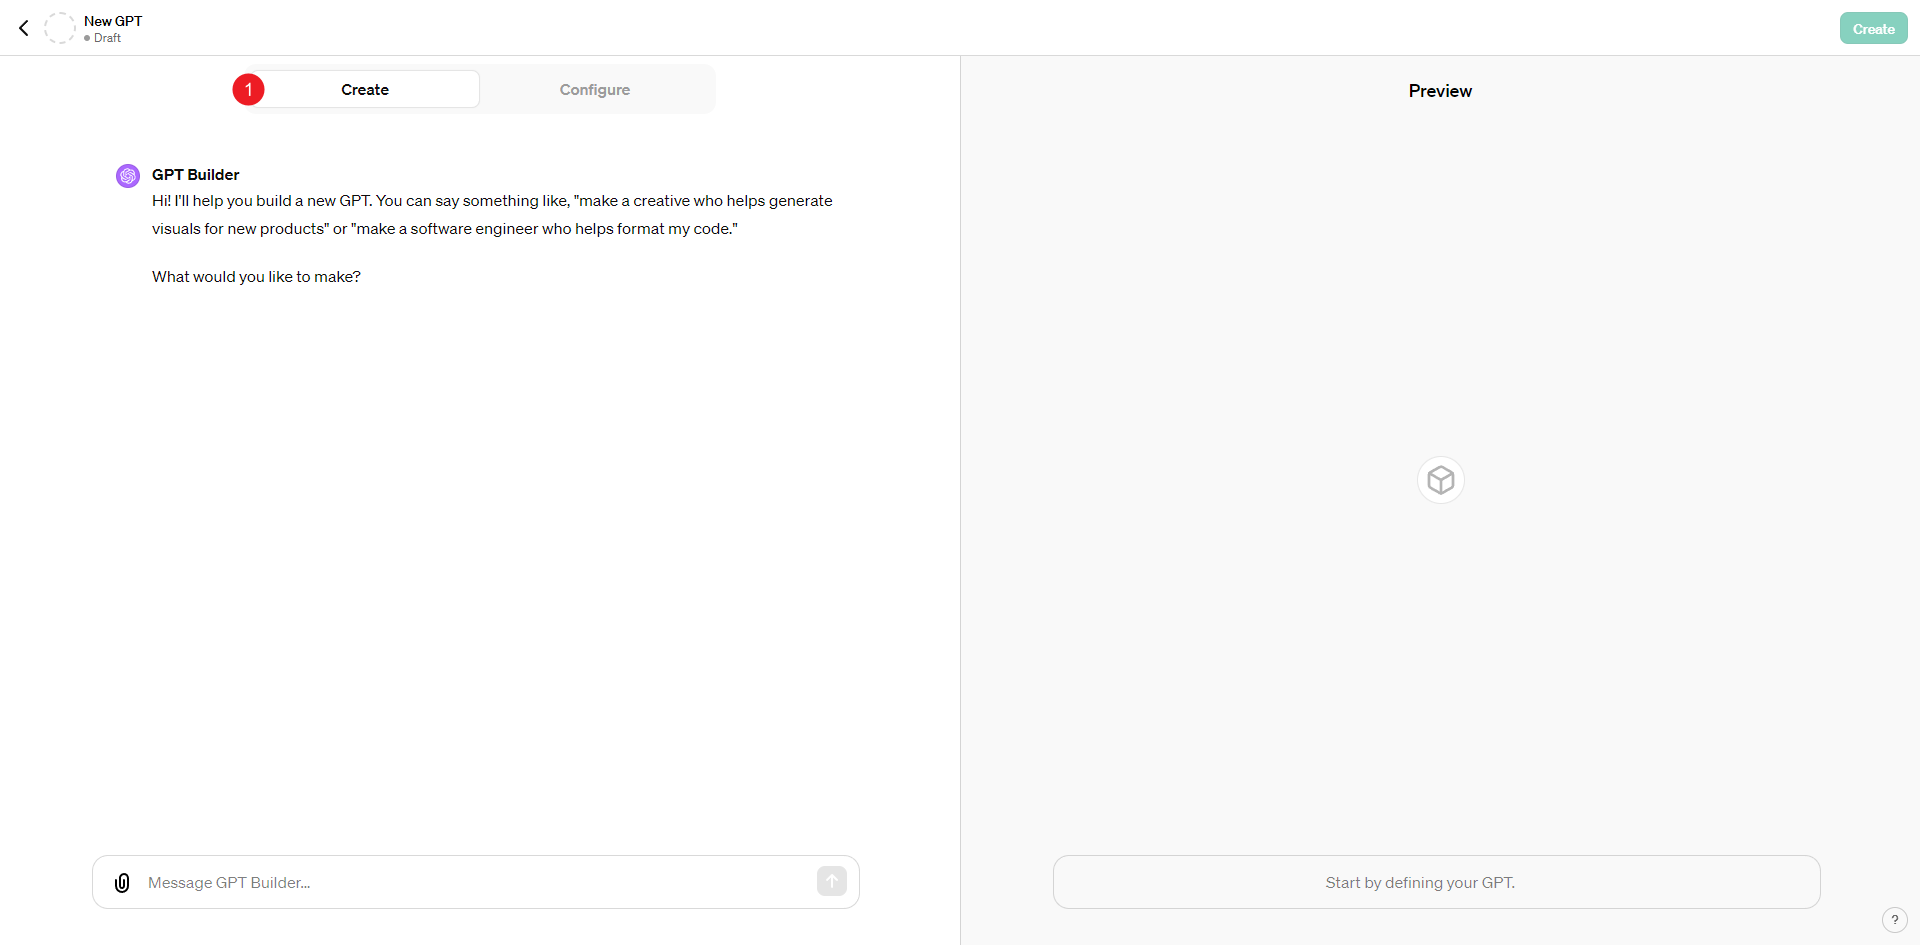
Task: Click the New GPT title text
Action: 113,21
